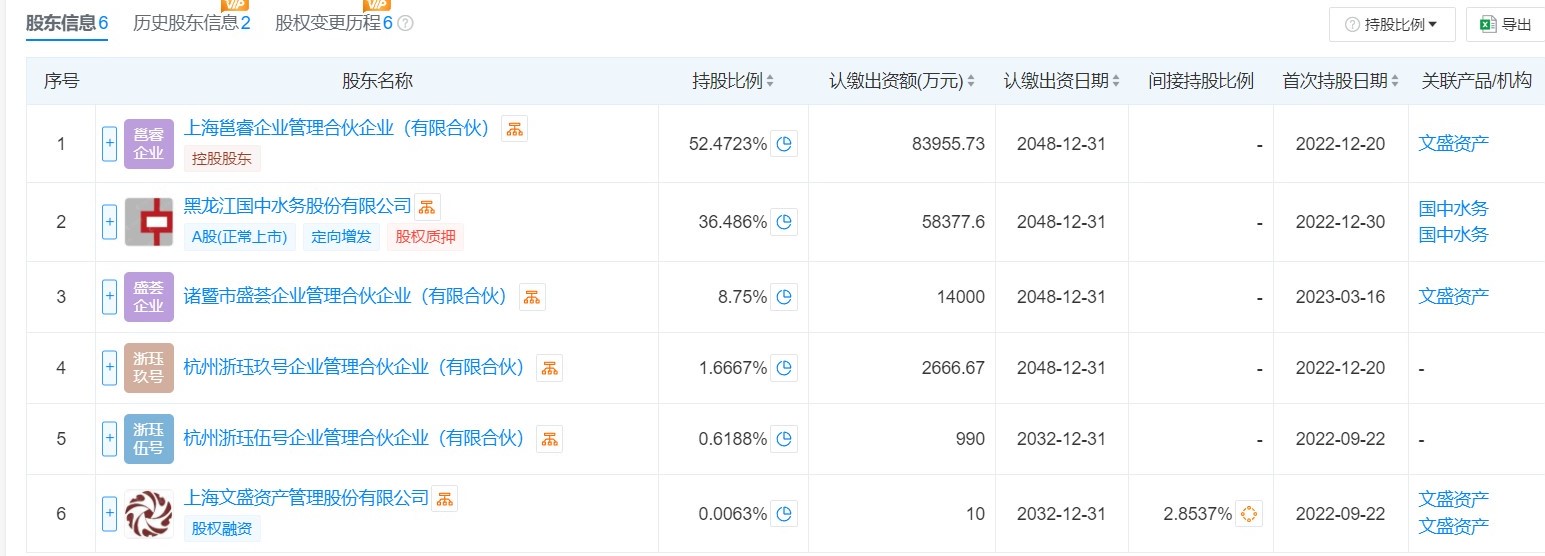1545x556 pixels.
Task: Click 控股股东 tag in row 1
Action: [x=222, y=158]
